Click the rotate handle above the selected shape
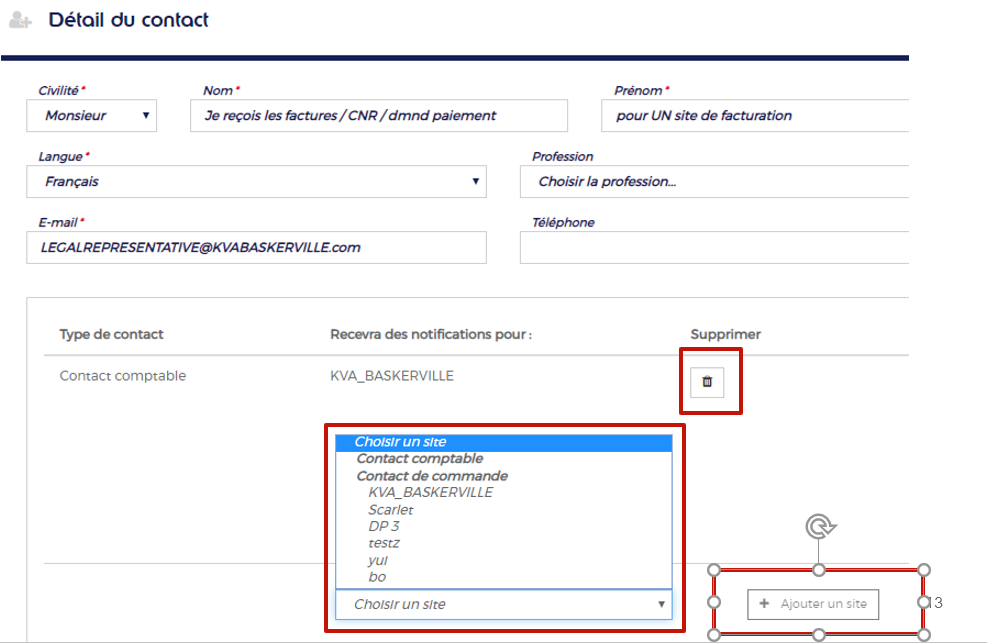This screenshot has width=987, height=643. point(819,526)
